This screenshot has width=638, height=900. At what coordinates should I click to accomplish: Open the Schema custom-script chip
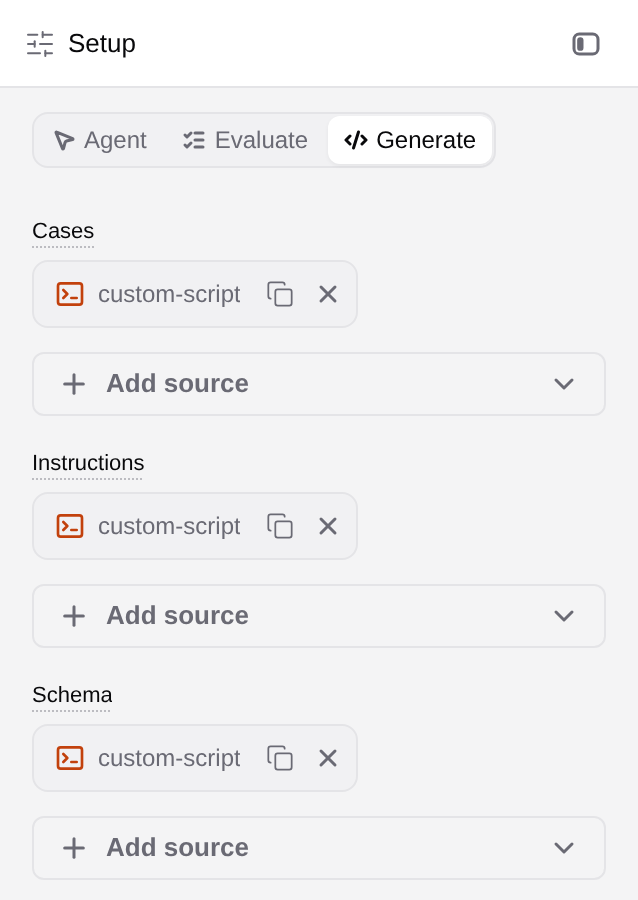(x=195, y=758)
